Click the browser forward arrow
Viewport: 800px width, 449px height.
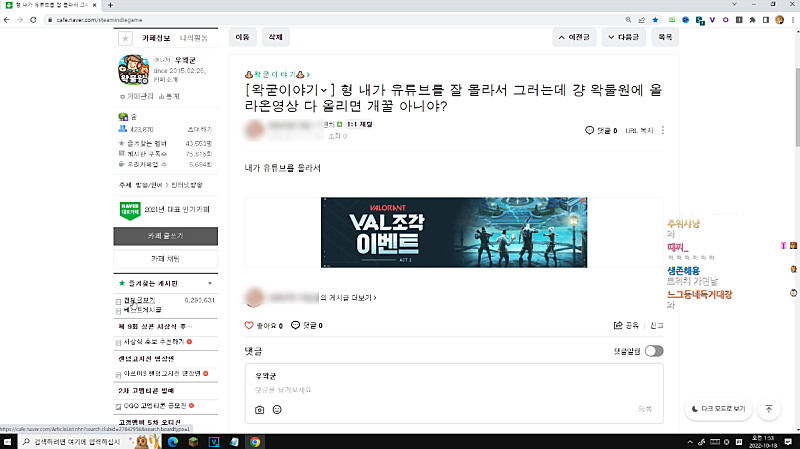(x=20, y=20)
